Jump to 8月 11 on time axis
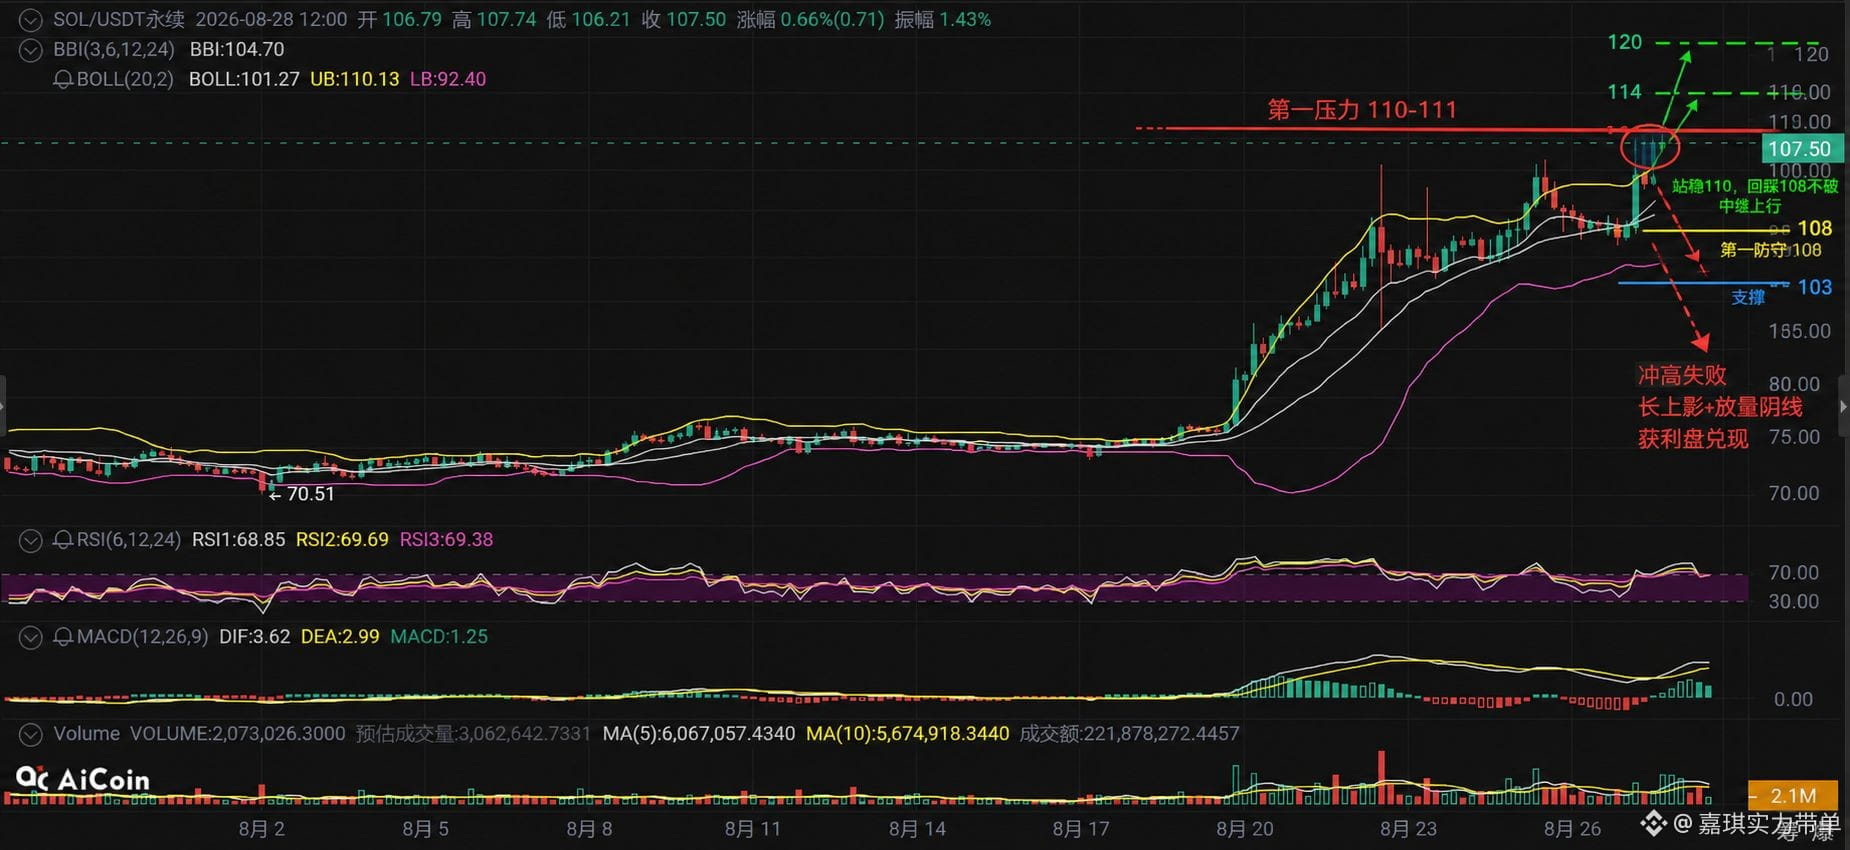This screenshot has height=850, width=1850. 753,829
